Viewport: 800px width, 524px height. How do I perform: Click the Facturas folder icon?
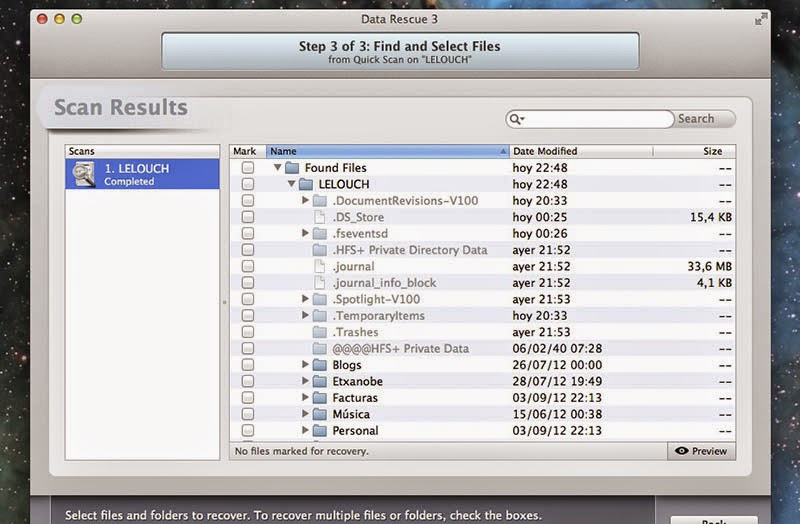tap(319, 397)
